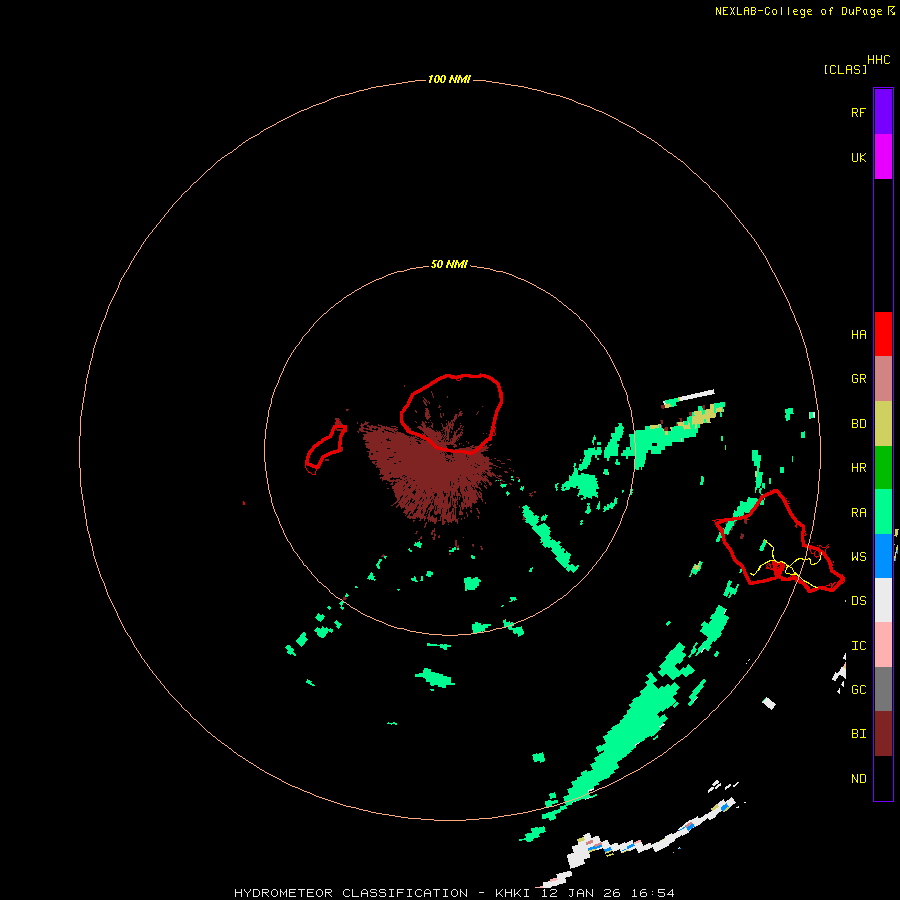Click the bright green RA legend swatch
This screenshot has width=900, height=900.
point(883,512)
